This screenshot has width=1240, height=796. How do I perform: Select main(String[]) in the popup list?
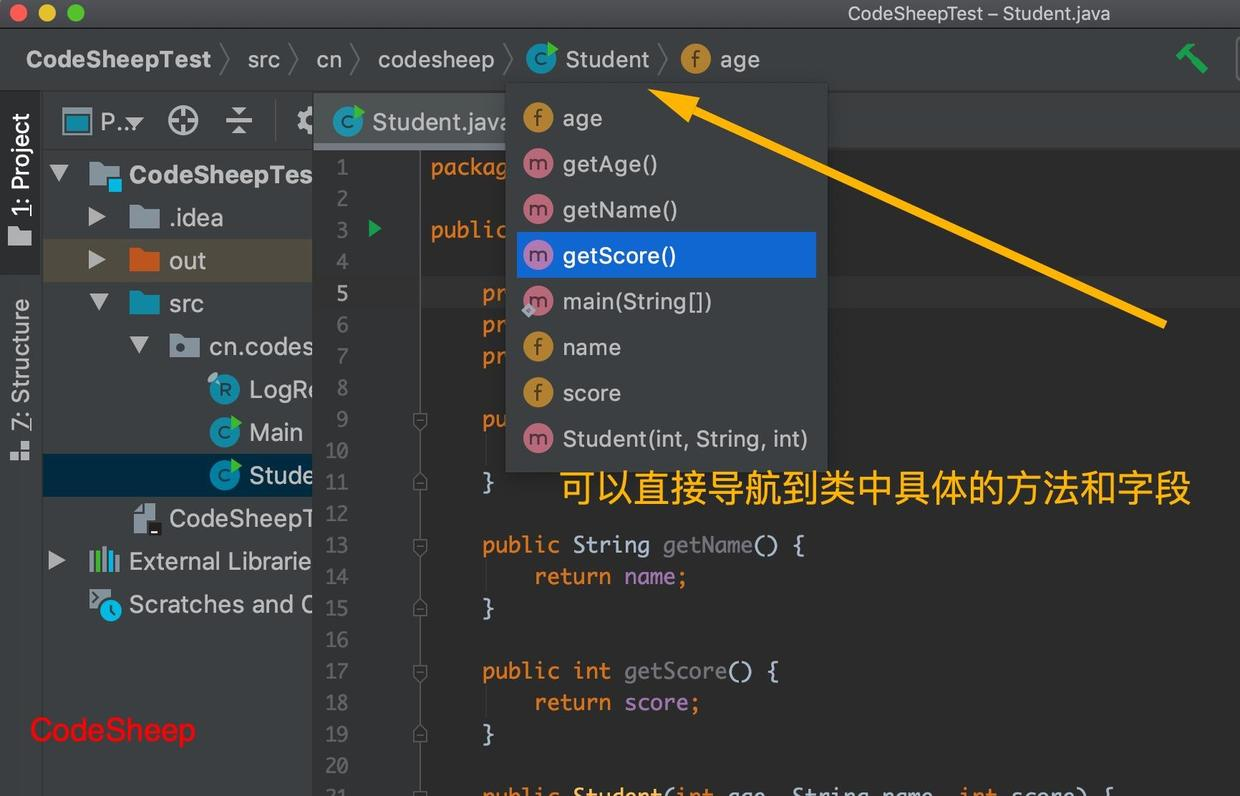pyautogui.click(x=666, y=301)
